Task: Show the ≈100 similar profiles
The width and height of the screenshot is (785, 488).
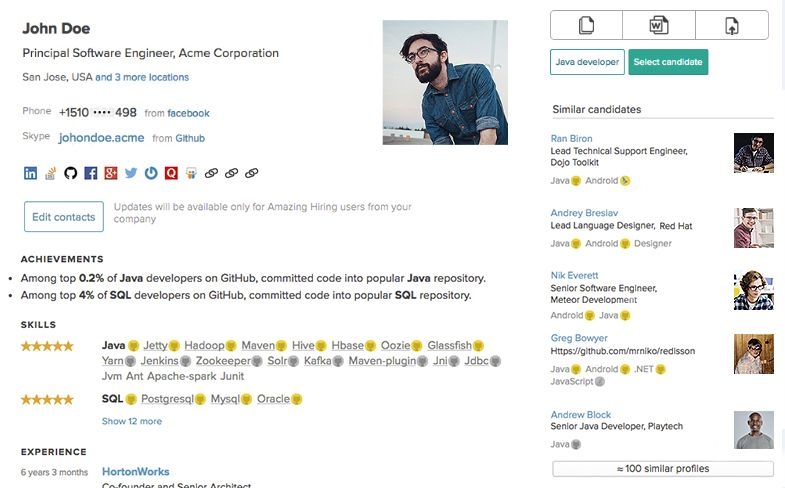Action: [x=663, y=469]
